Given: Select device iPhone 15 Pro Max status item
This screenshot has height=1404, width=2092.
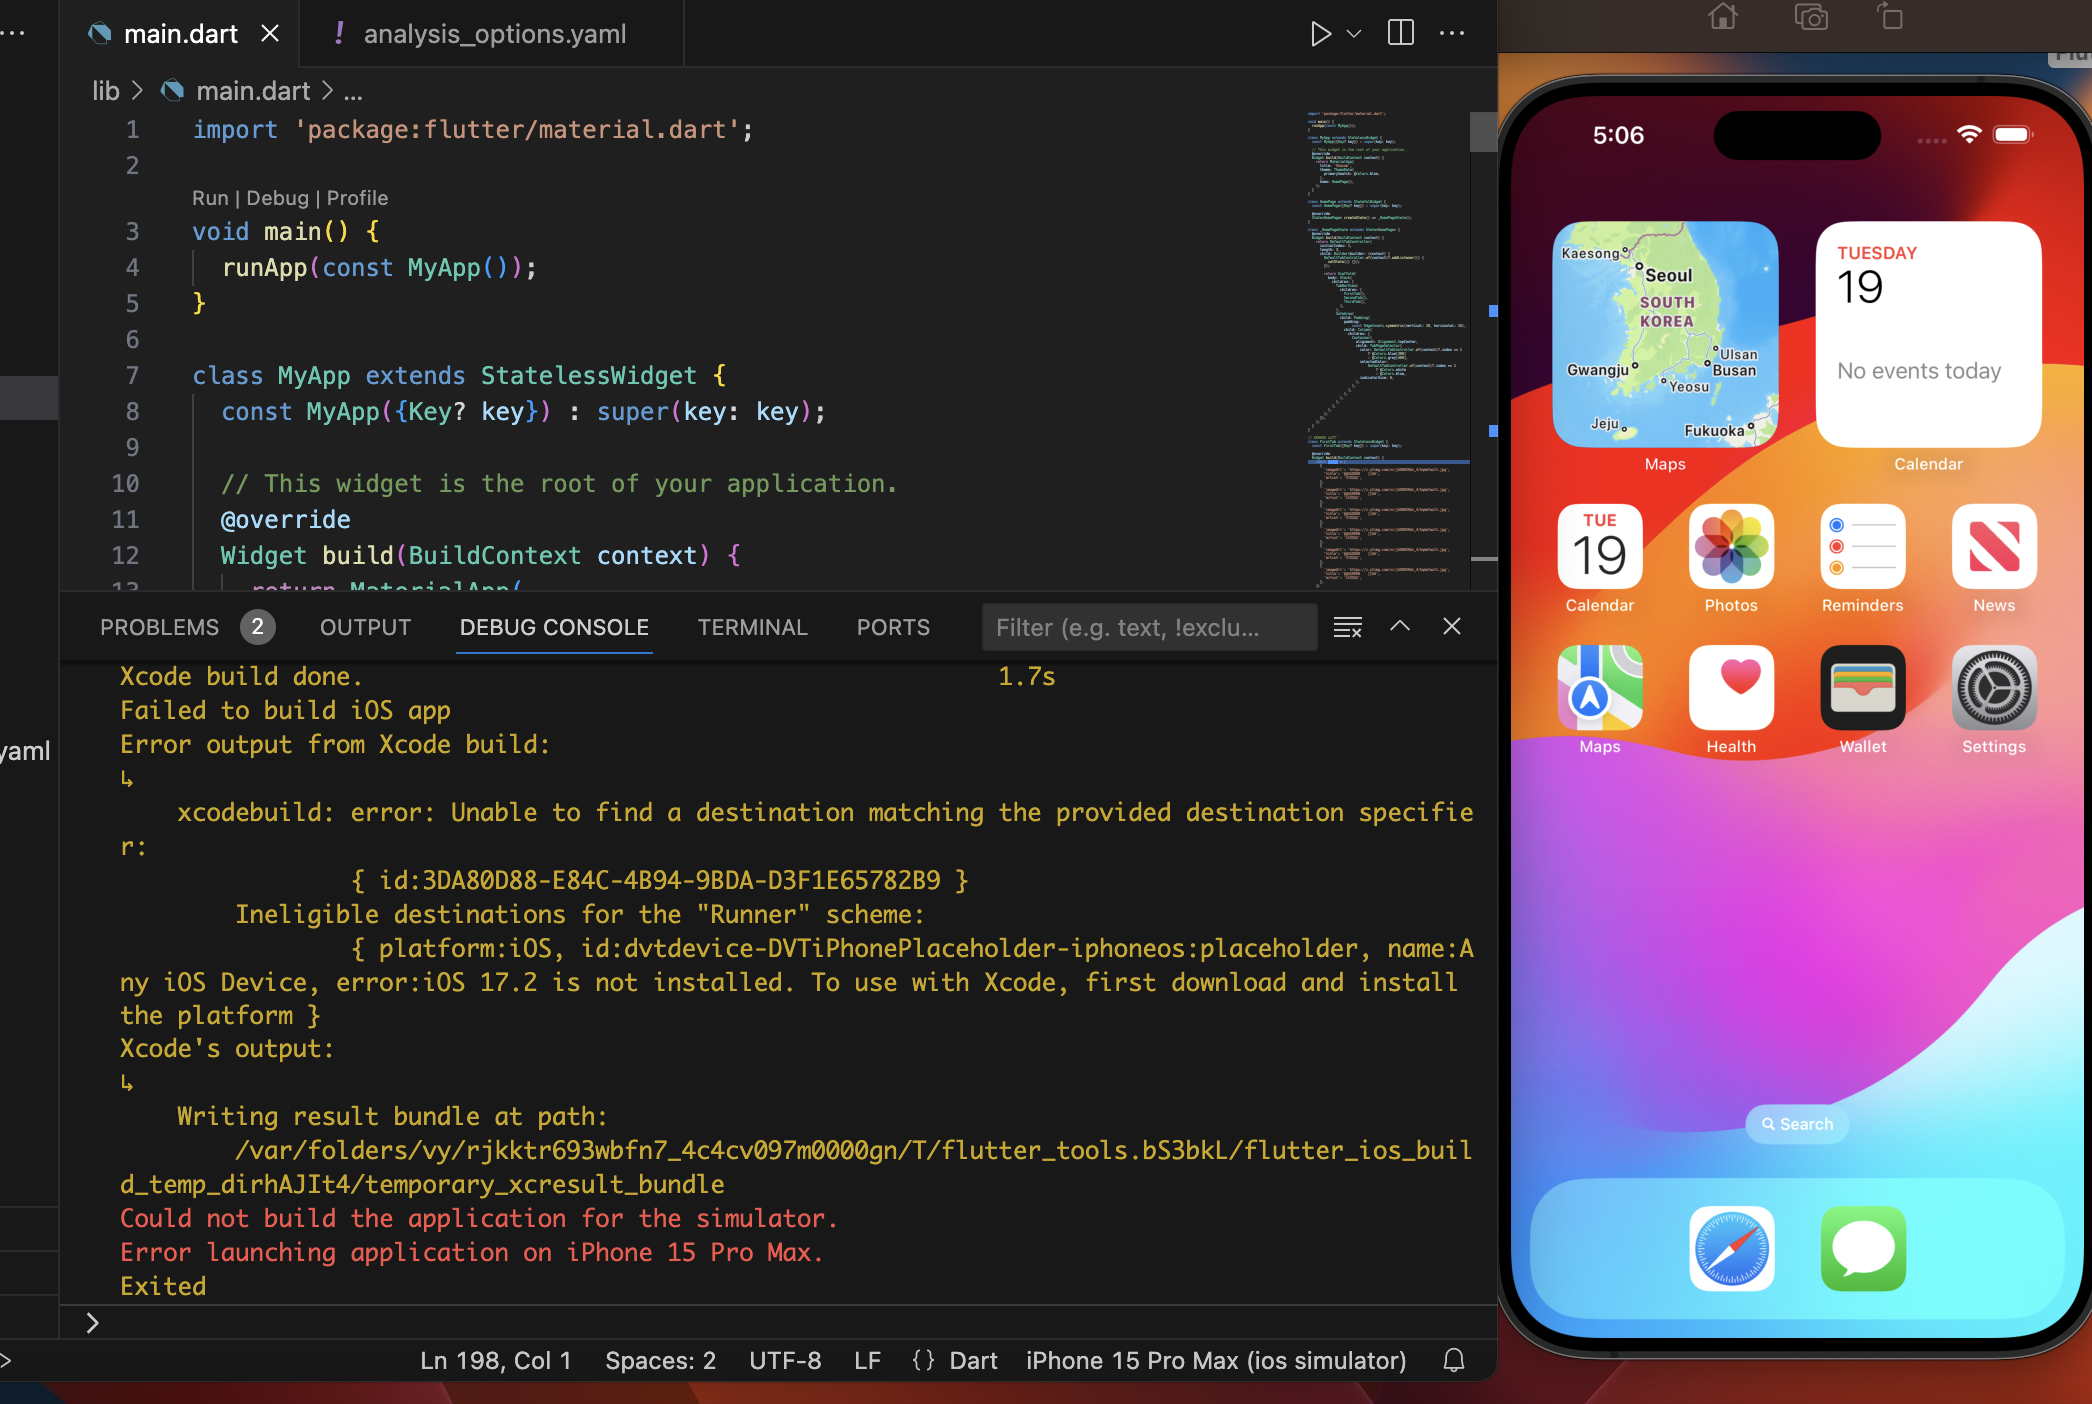Looking at the screenshot, I should point(1216,1361).
